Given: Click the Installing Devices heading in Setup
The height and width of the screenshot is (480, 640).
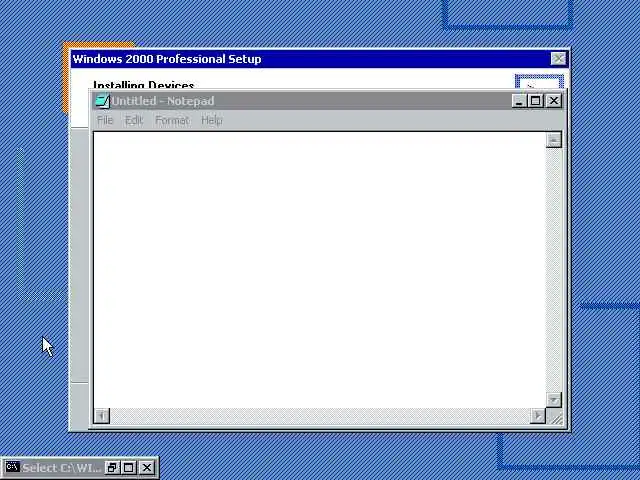Looking at the screenshot, I should click(143, 84).
